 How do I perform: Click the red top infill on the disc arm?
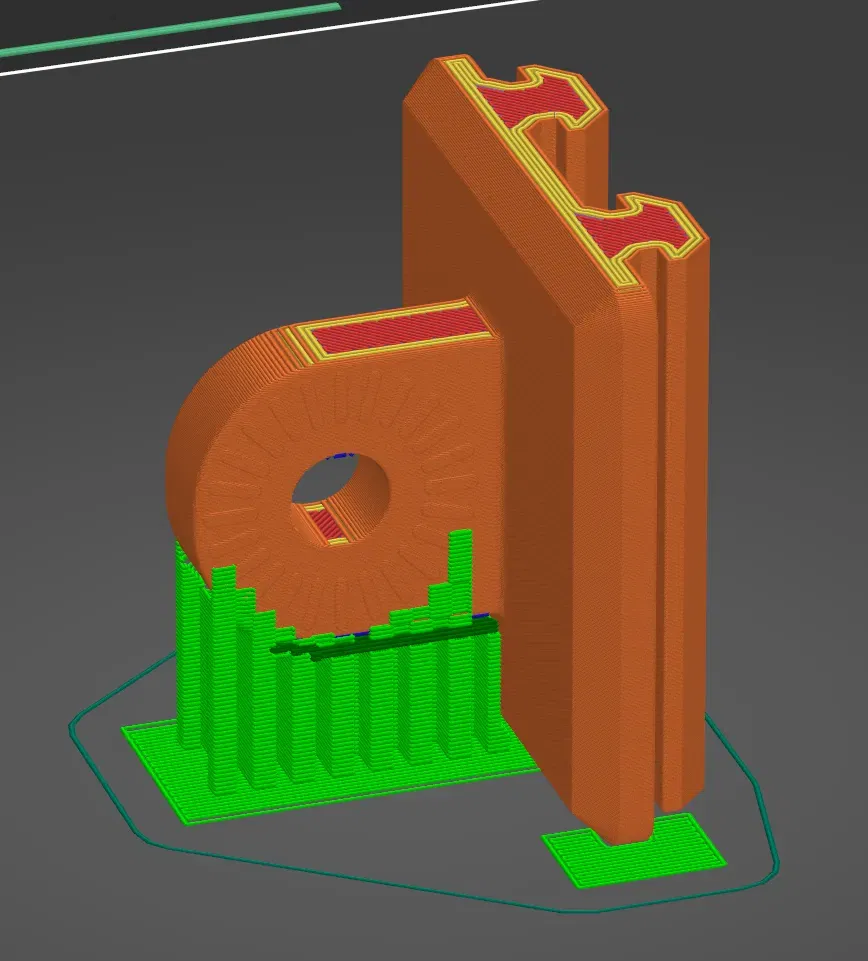pyautogui.click(x=398, y=331)
